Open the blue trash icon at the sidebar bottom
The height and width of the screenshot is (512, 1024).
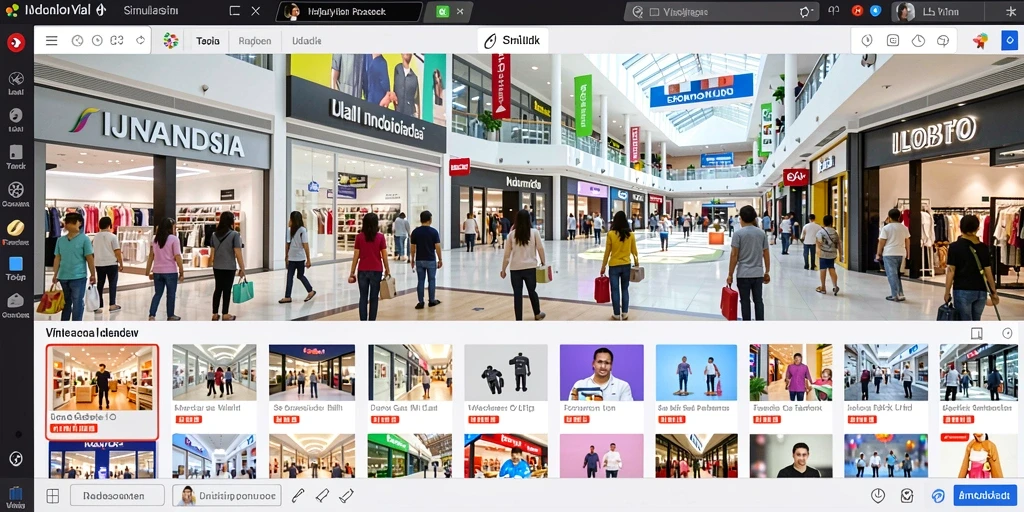coord(16,494)
